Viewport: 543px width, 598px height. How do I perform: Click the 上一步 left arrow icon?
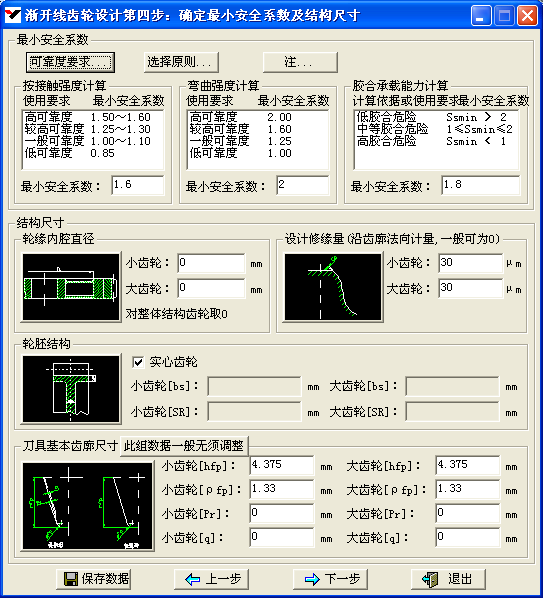coord(193,579)
